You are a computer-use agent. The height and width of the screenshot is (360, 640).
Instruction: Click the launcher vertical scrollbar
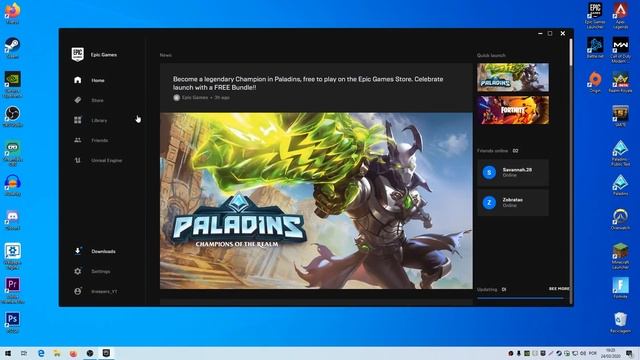pyautogui.click(x=571, y=52)
